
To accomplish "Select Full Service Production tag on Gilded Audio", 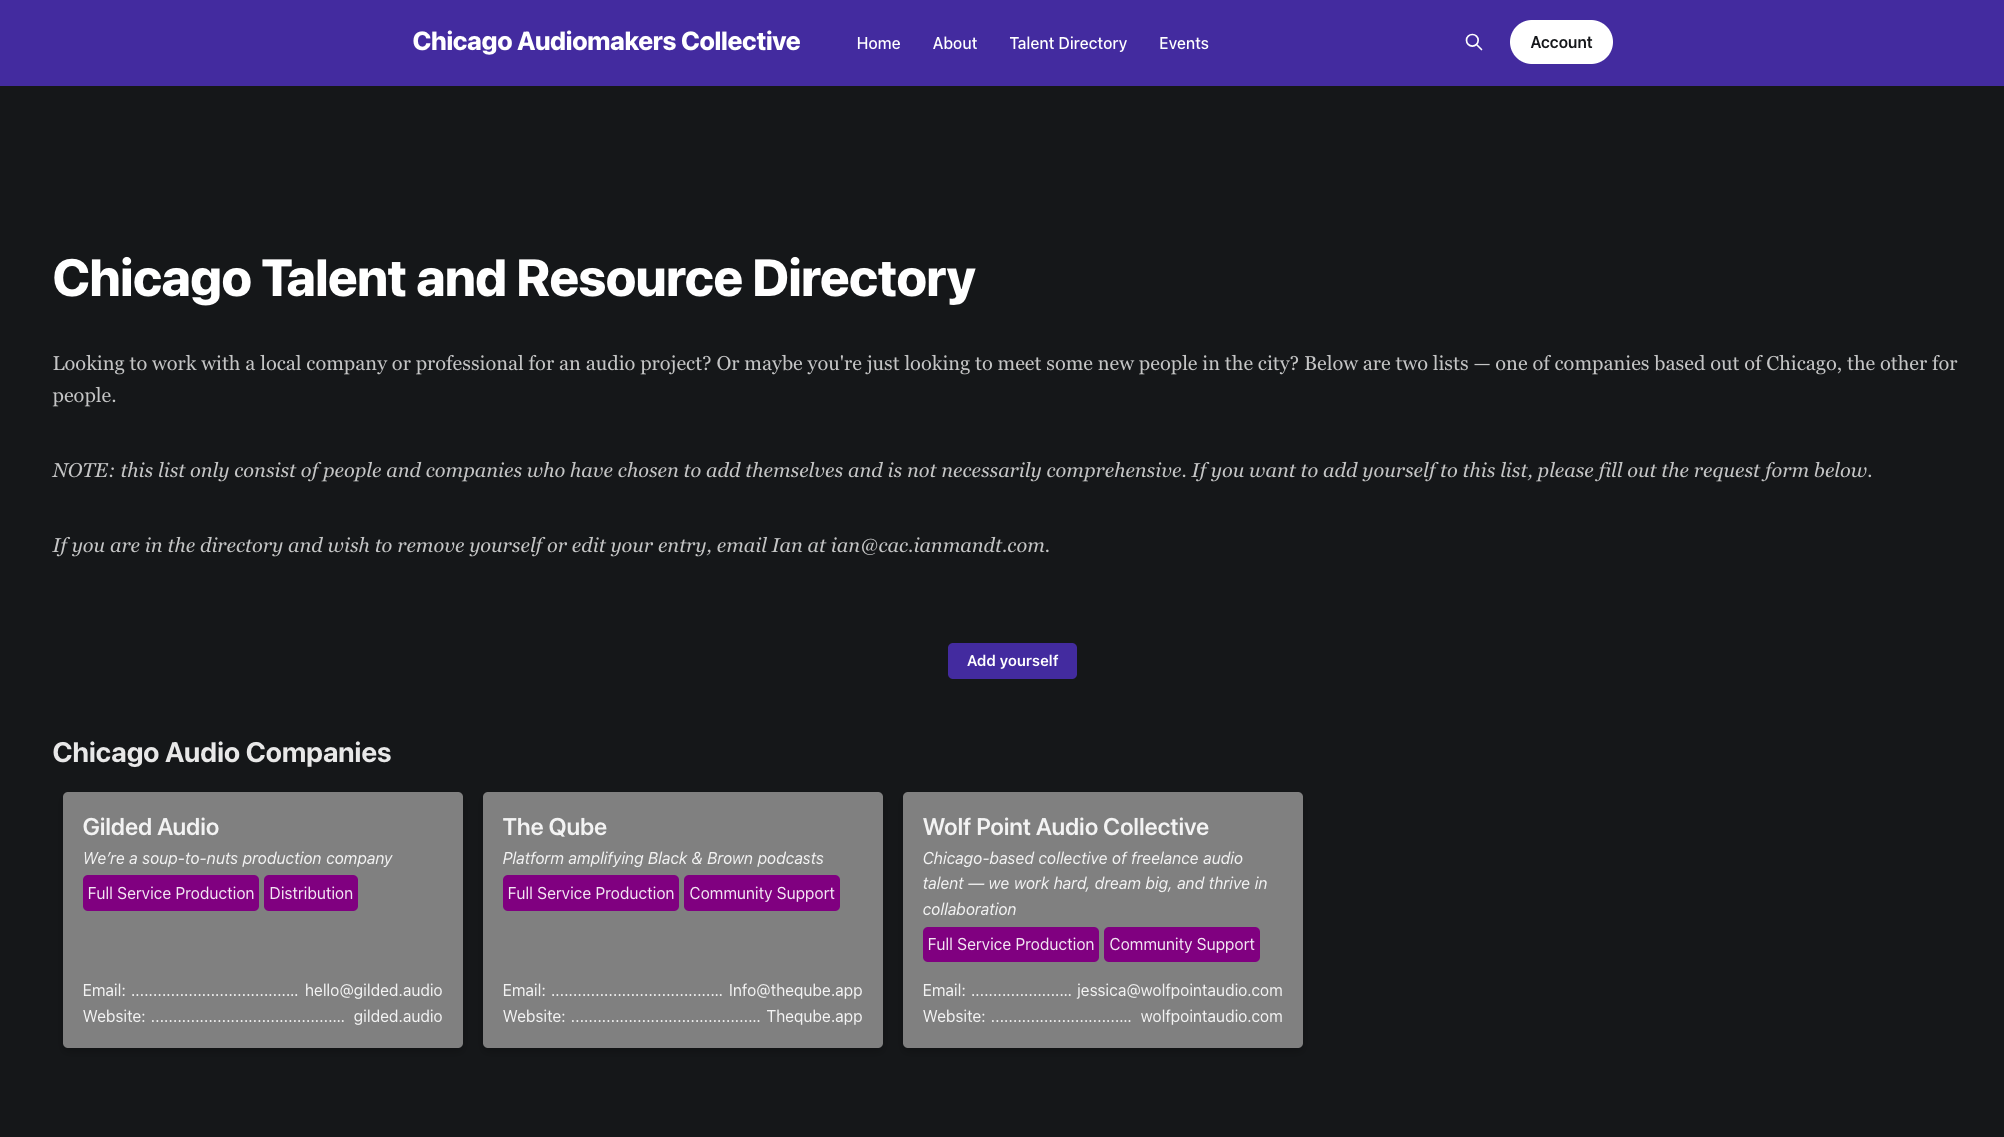I will 171,893.
